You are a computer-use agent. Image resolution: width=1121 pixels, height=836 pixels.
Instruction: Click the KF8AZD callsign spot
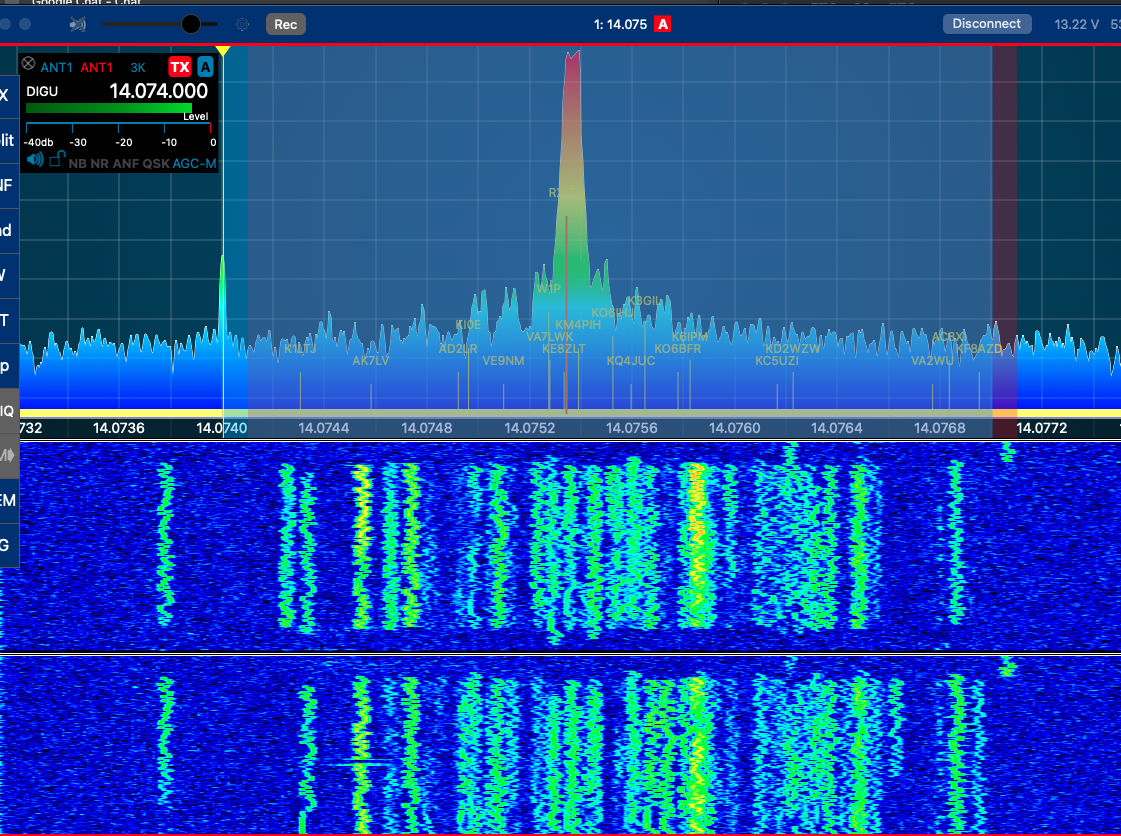click(x=979, y=349)
